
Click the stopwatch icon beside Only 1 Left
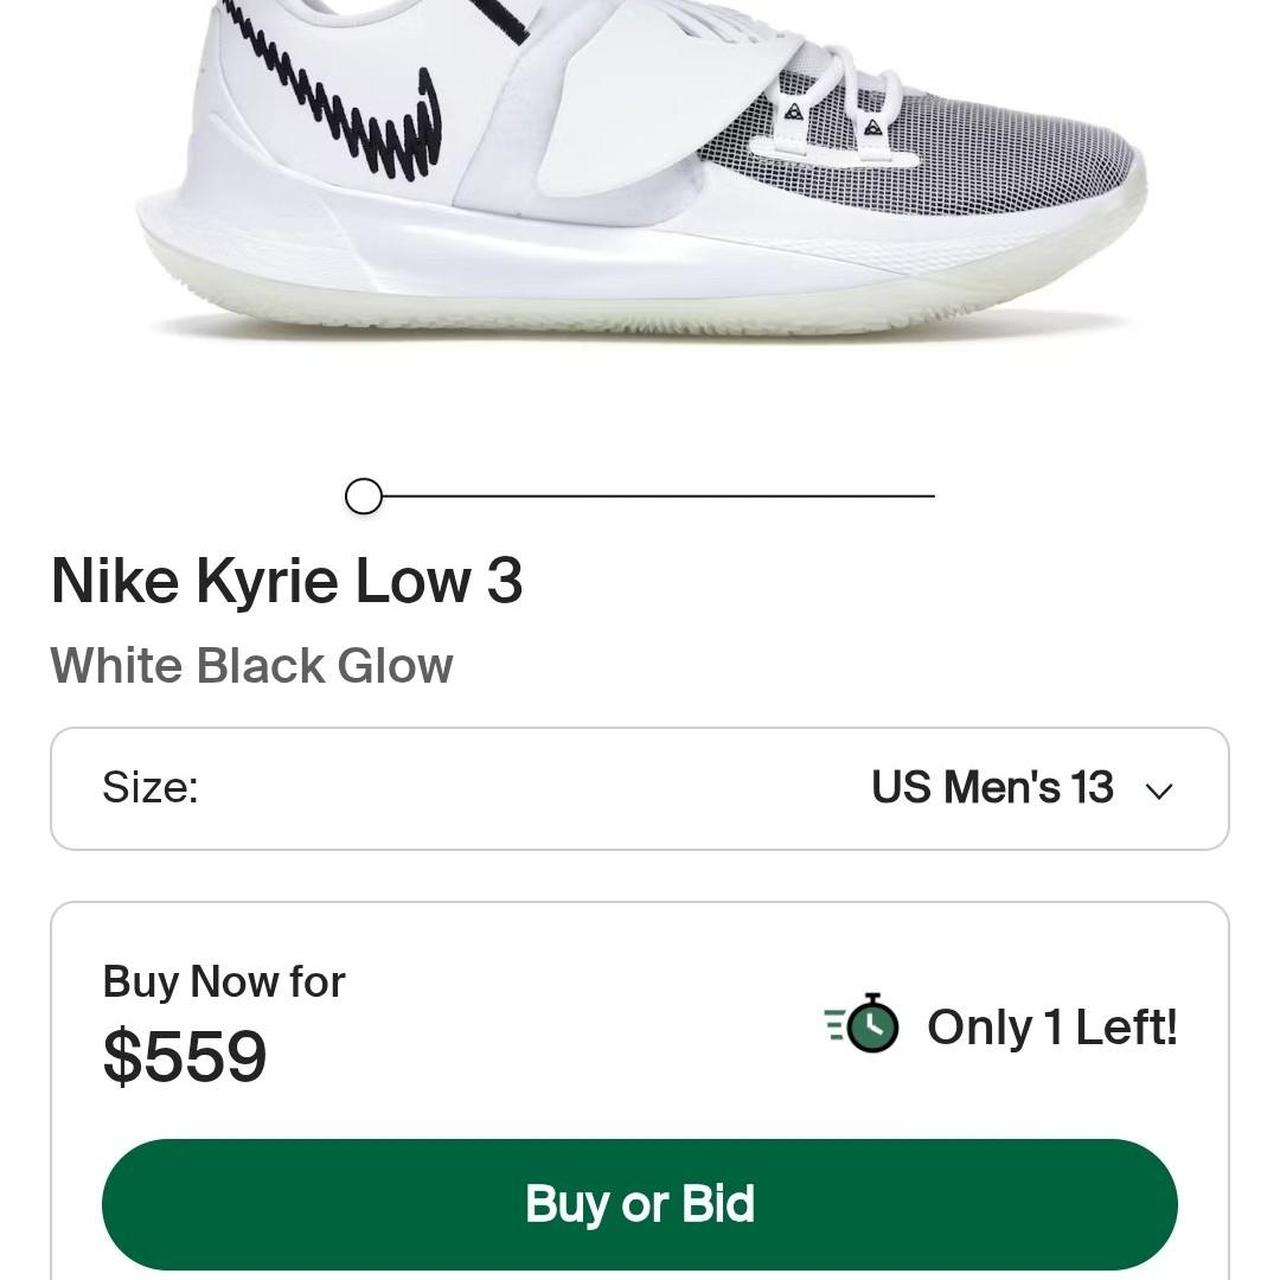[863, 1025]
